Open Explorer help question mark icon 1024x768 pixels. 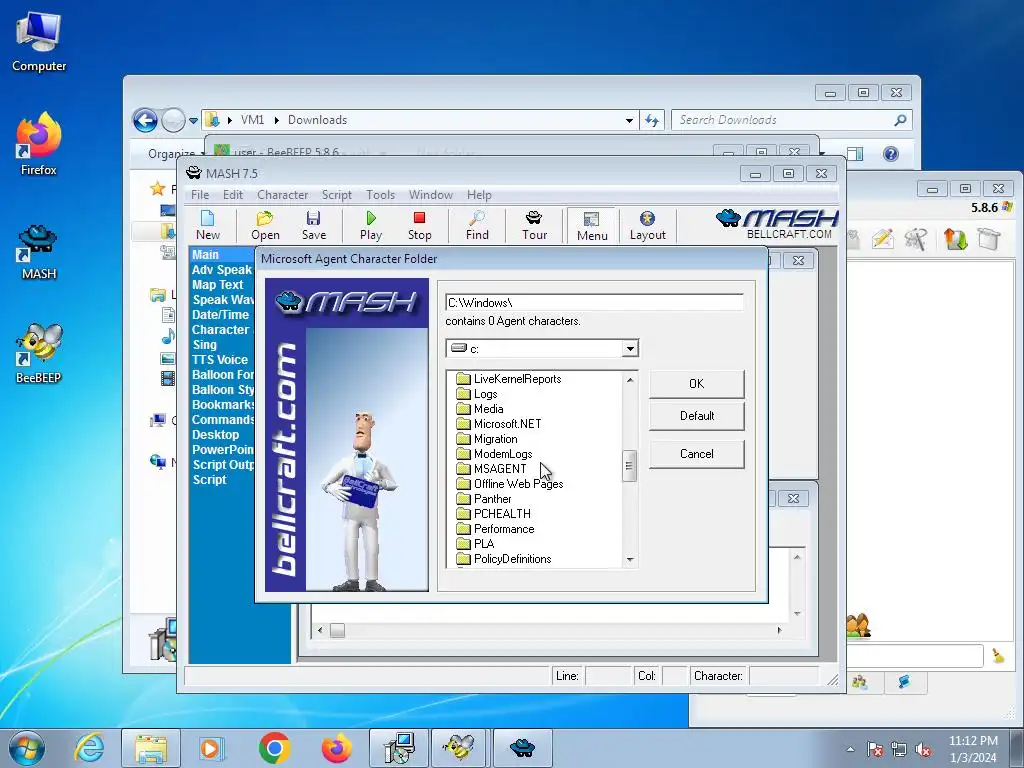point(890,153)
